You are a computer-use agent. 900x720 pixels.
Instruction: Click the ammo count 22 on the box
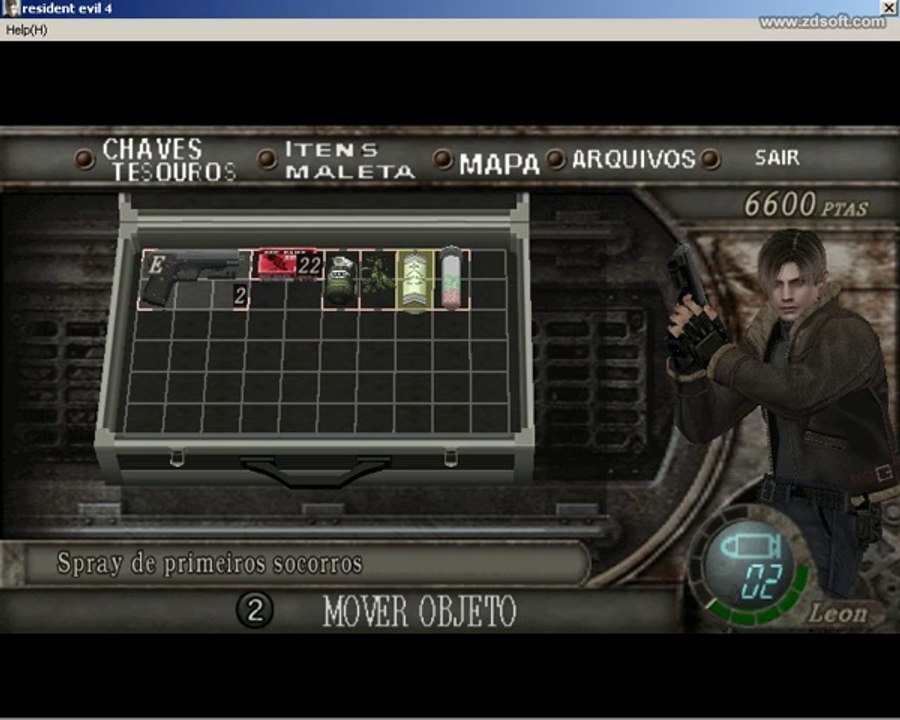coord(309,266)
